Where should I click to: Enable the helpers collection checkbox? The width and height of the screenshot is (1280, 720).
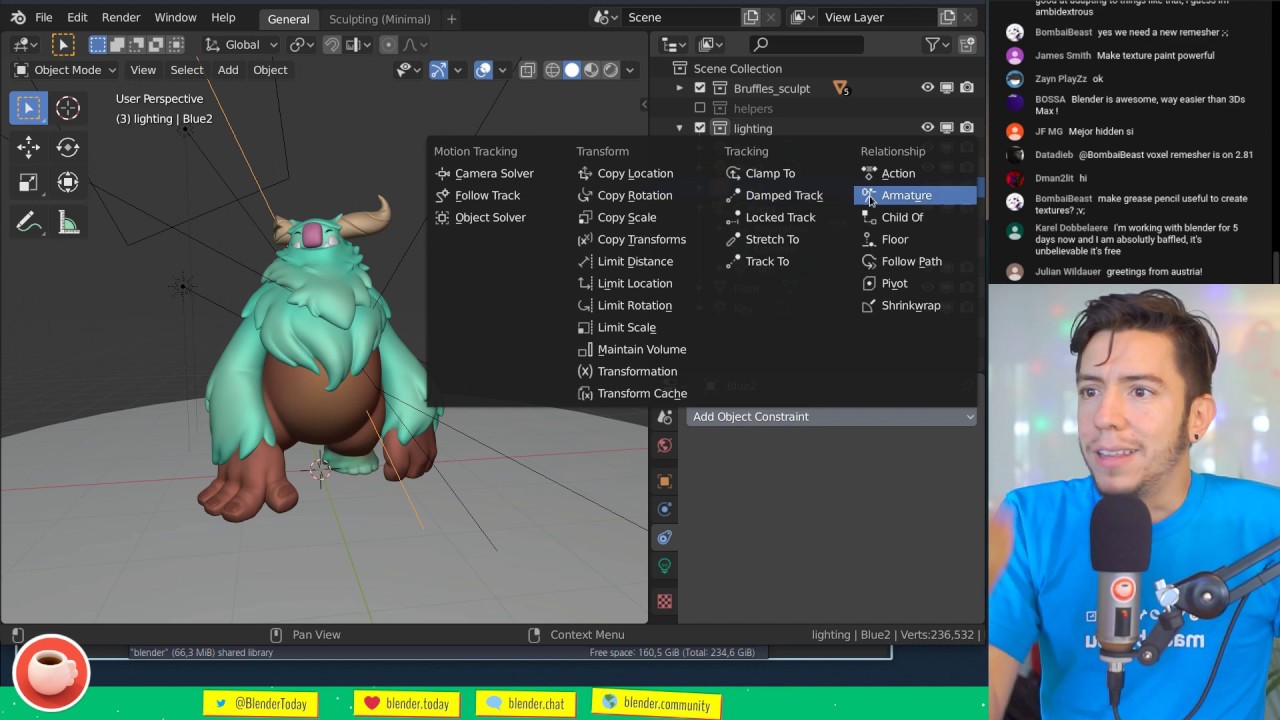[x=700, y=108]
